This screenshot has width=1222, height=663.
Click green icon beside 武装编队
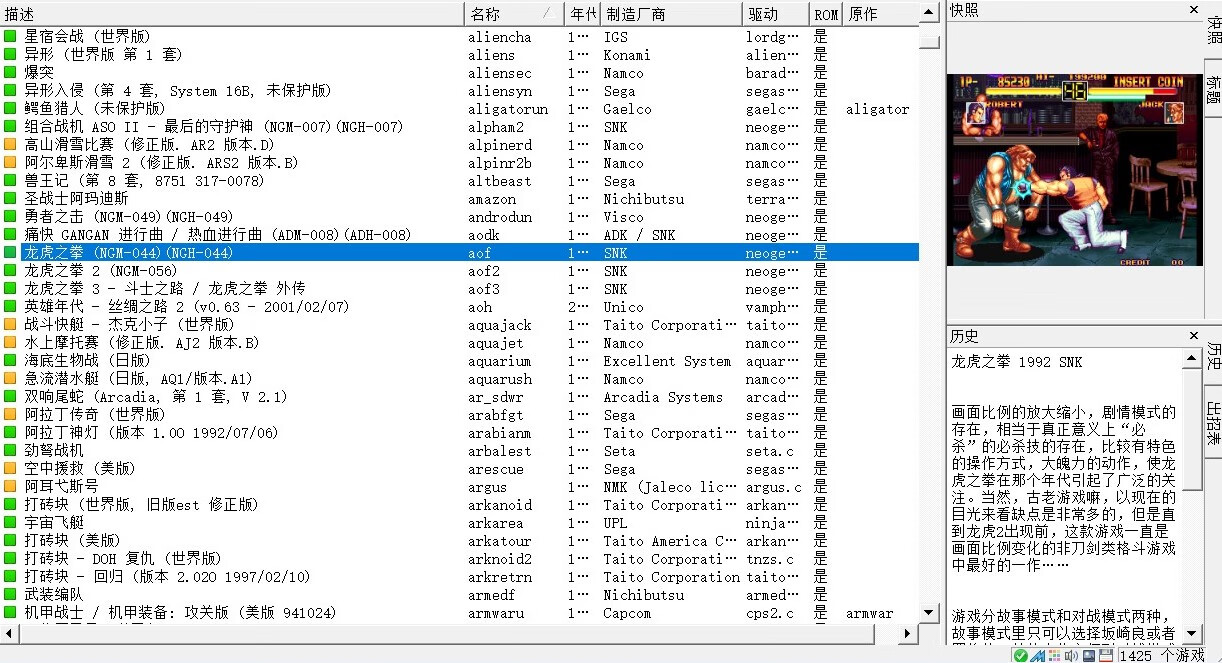coord(11,595)
